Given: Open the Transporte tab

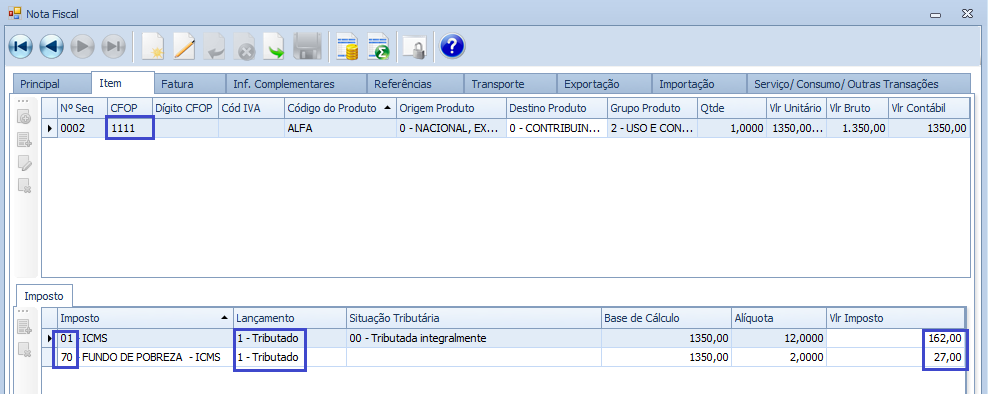Looking at the screenshot, I should coord(510,84).
